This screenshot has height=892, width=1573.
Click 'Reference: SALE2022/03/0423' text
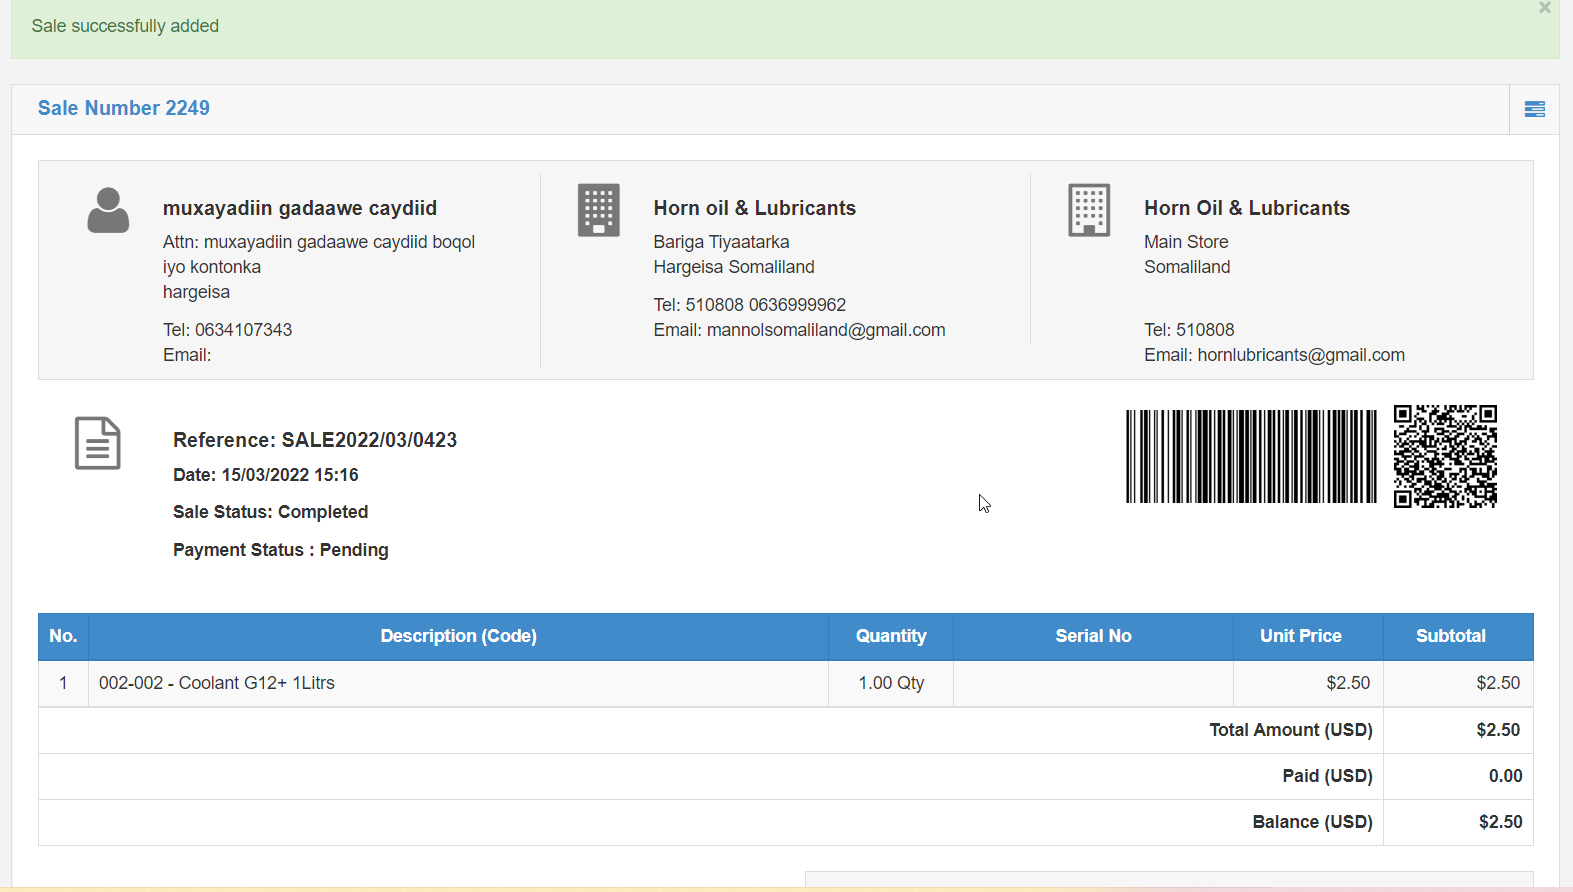[x=315, y=440]
